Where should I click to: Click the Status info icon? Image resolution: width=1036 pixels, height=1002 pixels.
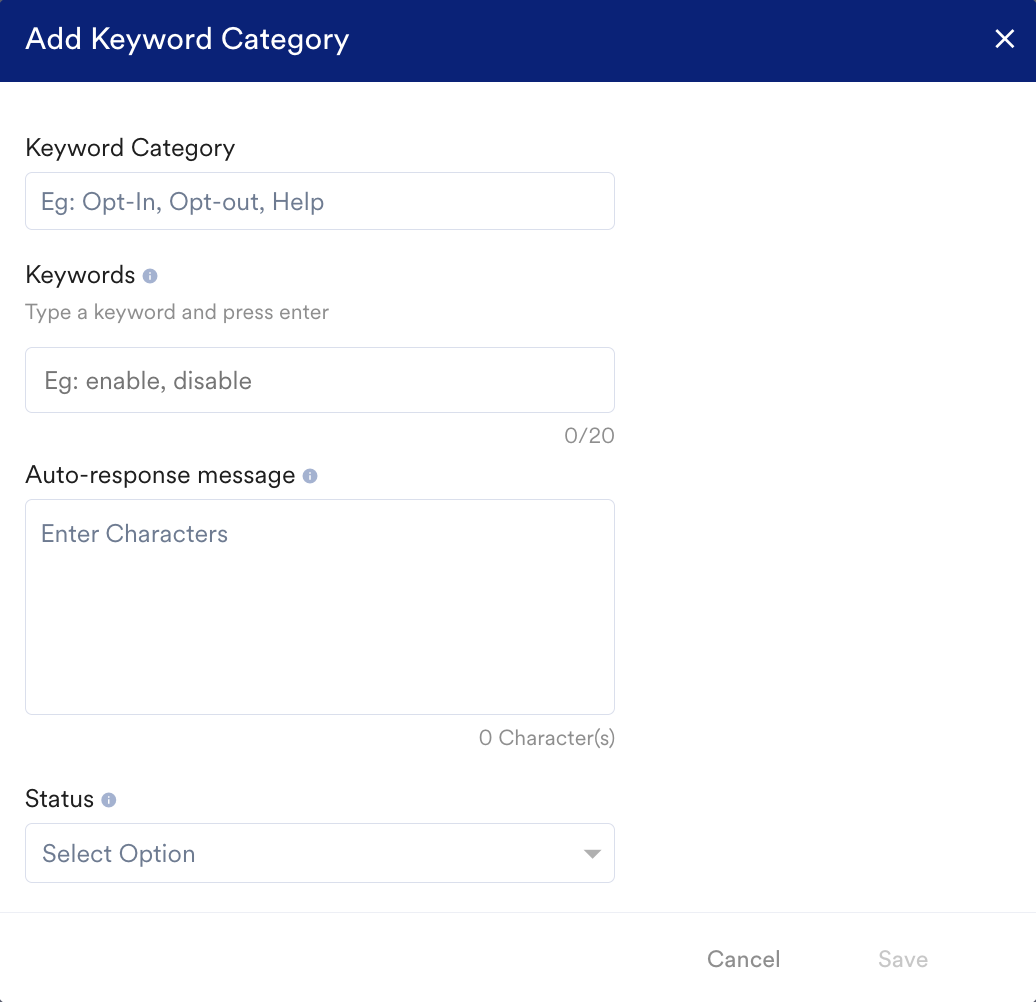coord(109,800)
